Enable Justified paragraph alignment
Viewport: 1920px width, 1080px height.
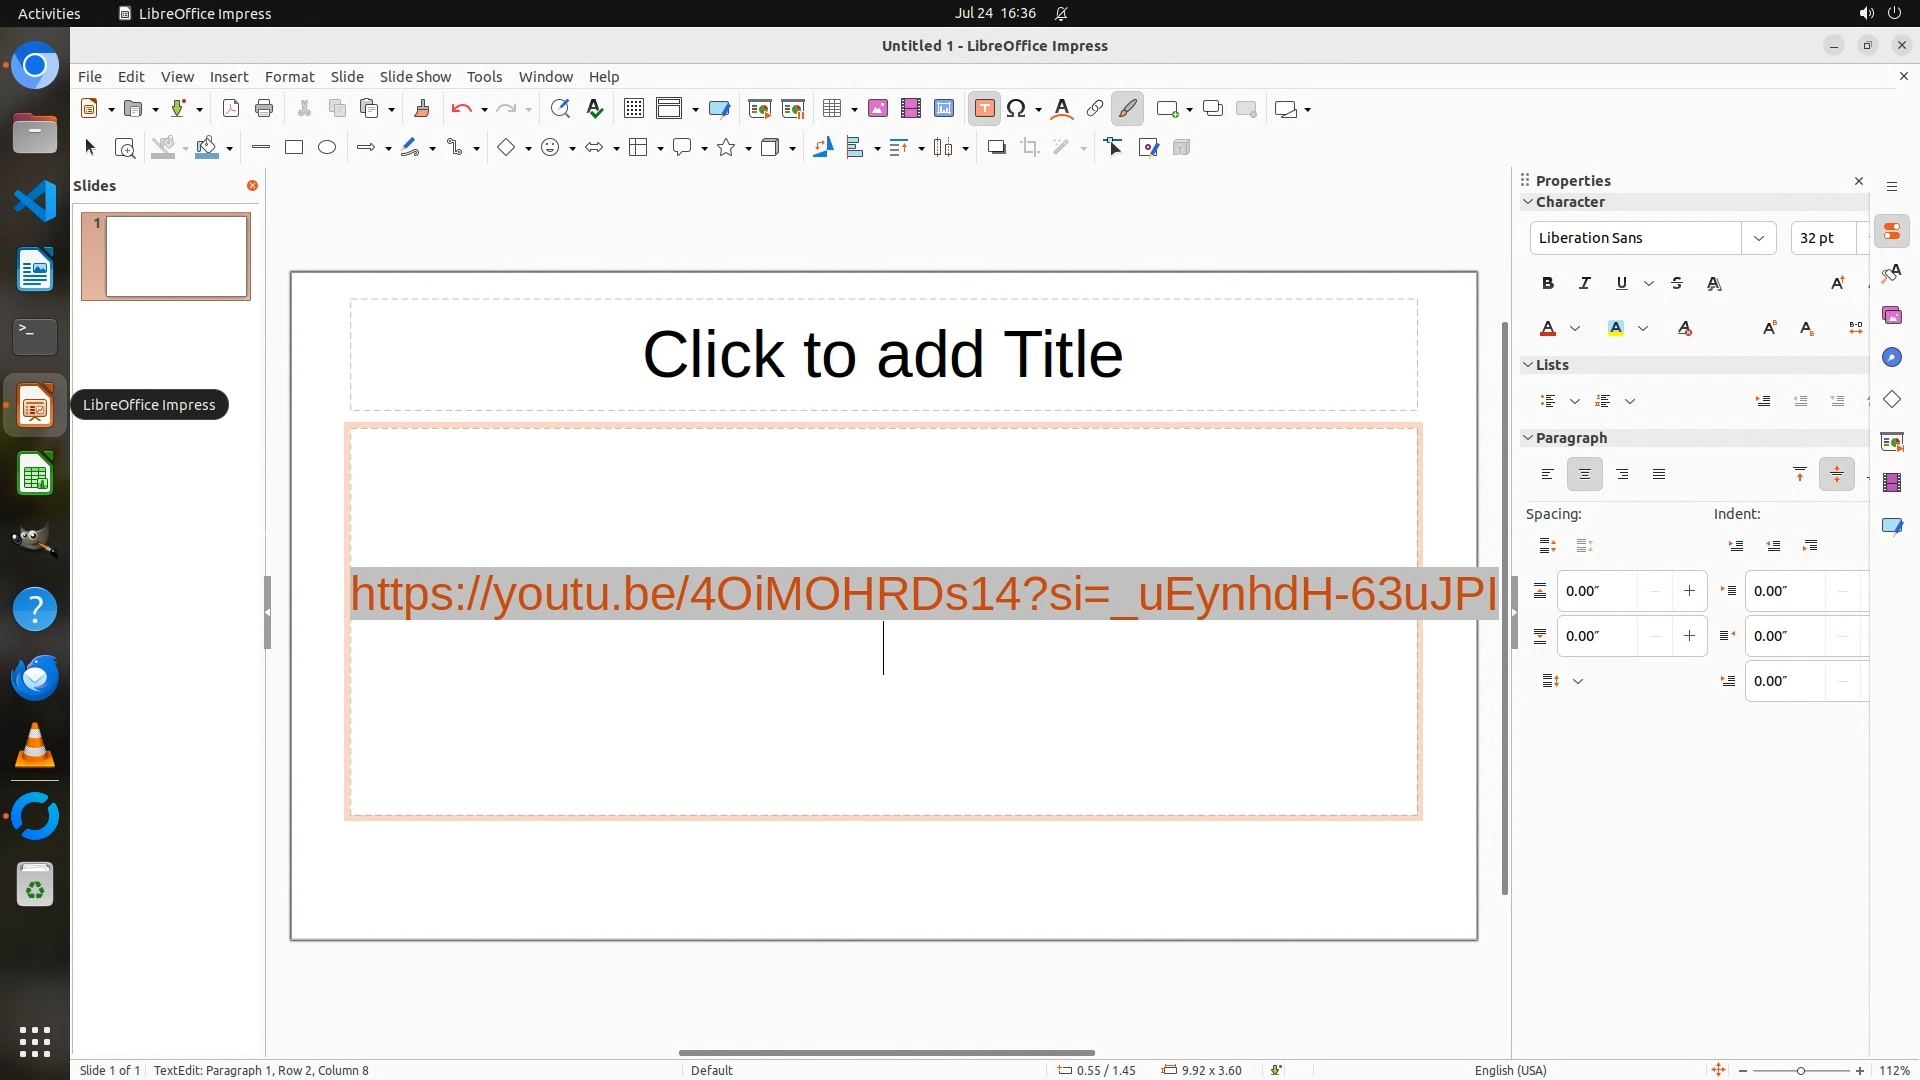[1659, 475]
